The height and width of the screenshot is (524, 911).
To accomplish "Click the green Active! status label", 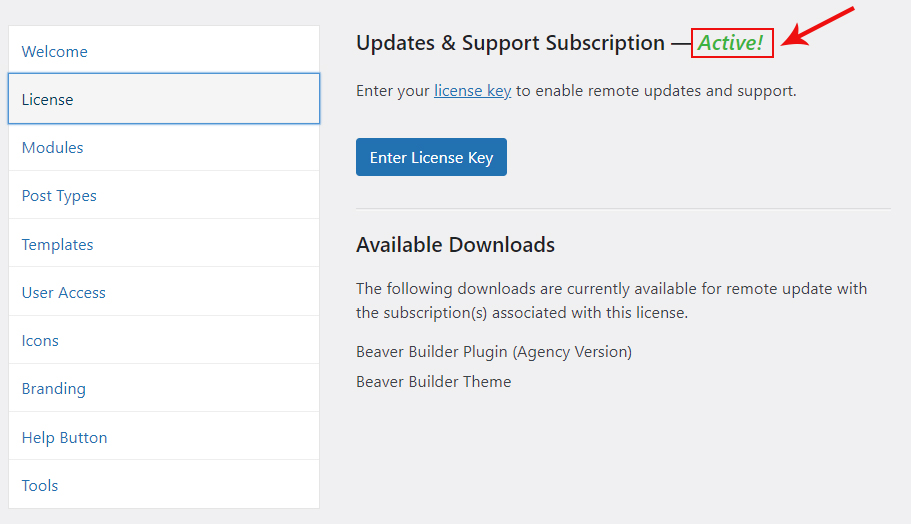I will click(731, 43).
